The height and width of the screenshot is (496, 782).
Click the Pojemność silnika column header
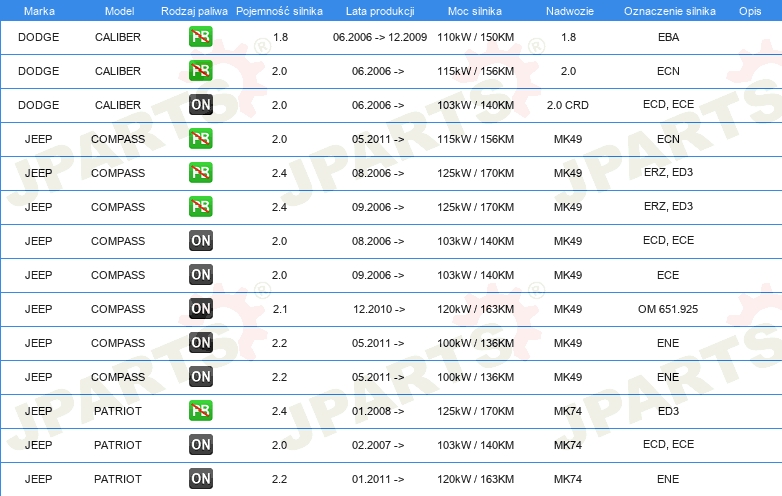[x=279, y=11]
